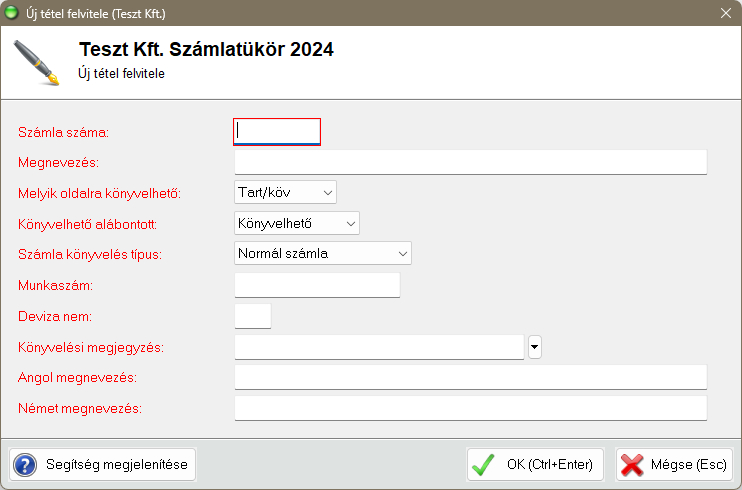
Task: Click the Deviza nem input box
Action: pos(252,316)
